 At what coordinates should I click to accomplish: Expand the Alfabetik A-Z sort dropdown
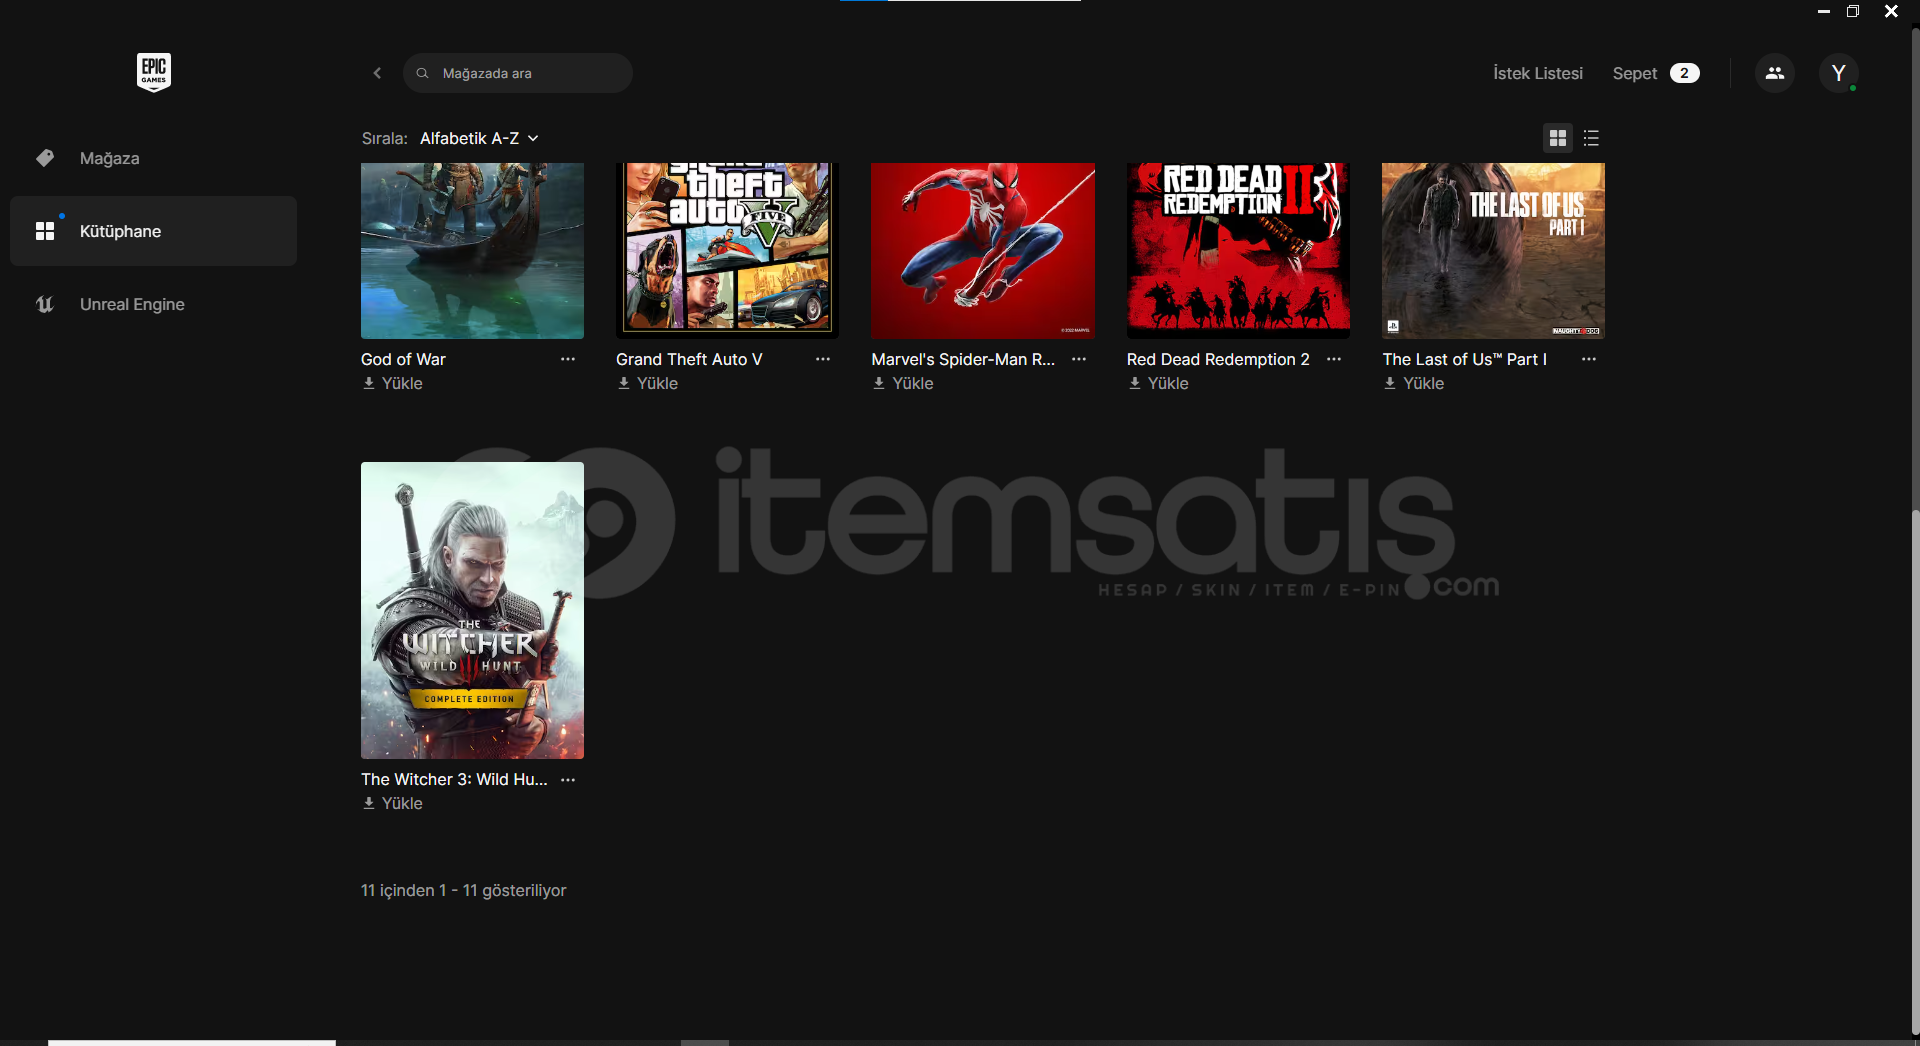coord(479,138)
